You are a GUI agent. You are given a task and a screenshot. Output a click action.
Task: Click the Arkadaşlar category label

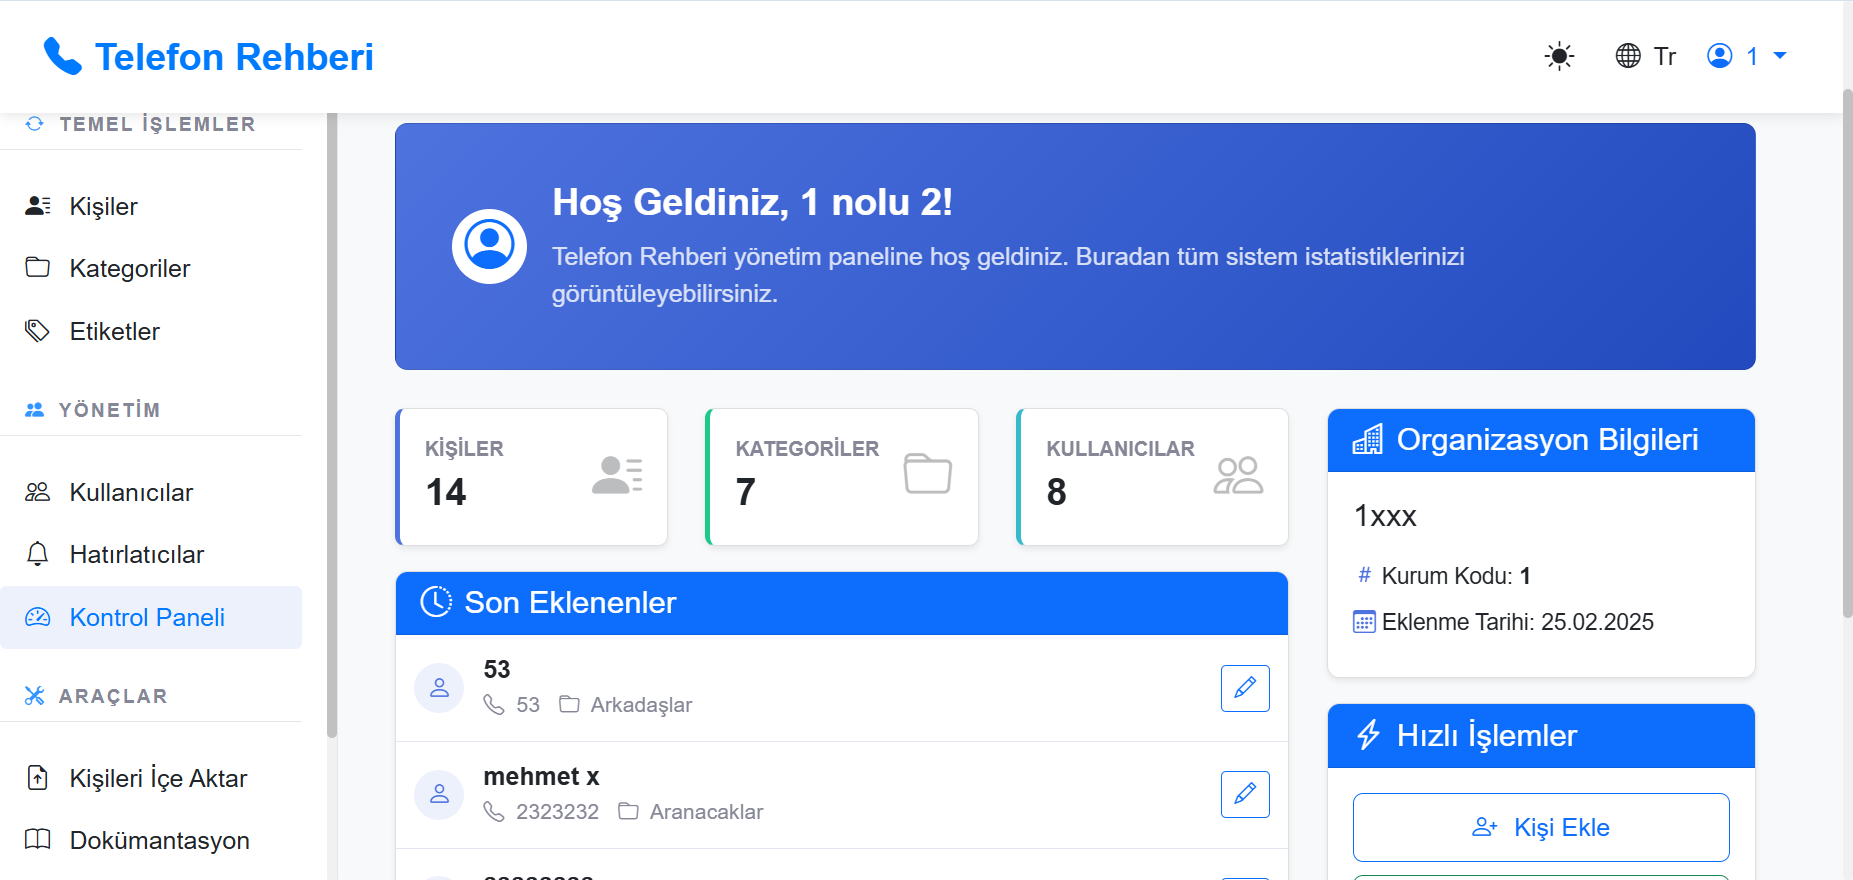click(641, 705)
